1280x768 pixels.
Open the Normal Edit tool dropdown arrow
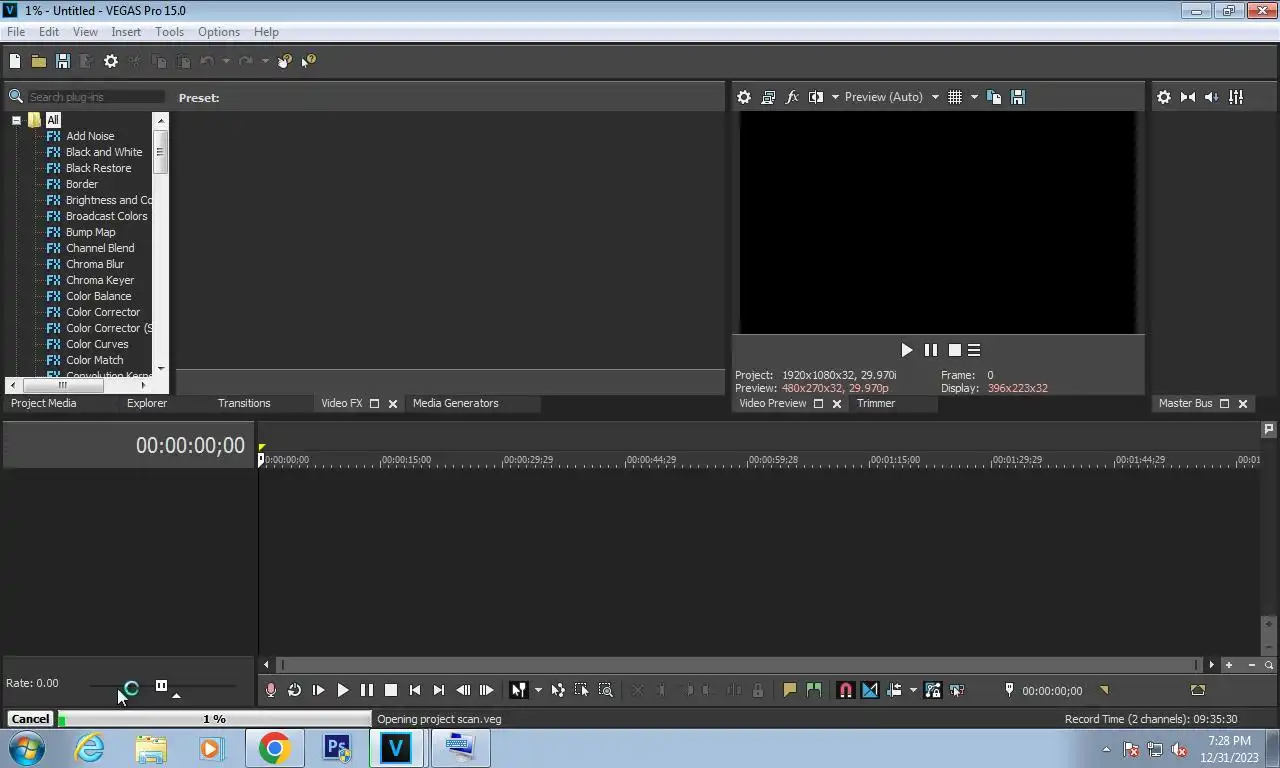point(538,690)
